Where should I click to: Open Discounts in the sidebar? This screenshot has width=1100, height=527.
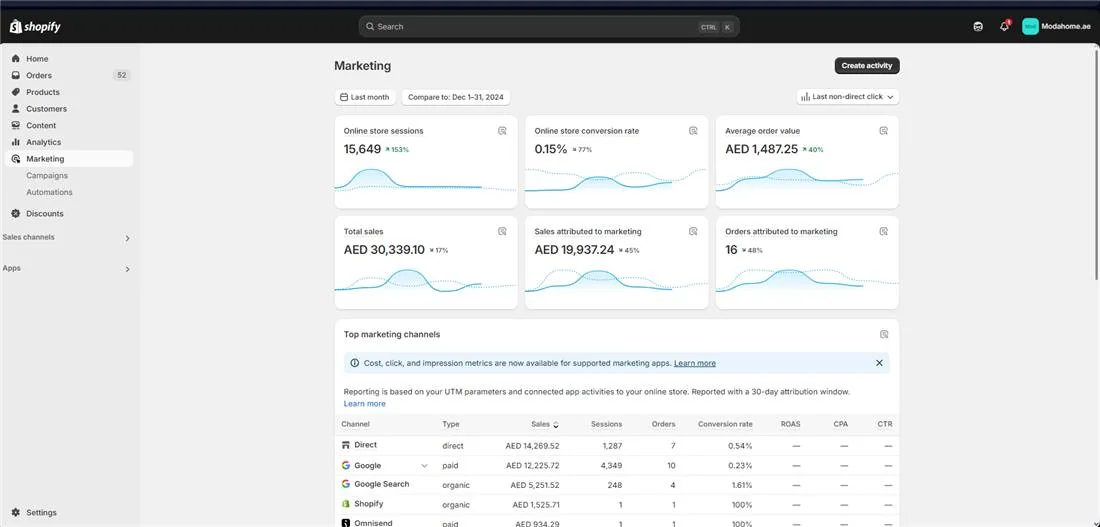tap(68, 213)
